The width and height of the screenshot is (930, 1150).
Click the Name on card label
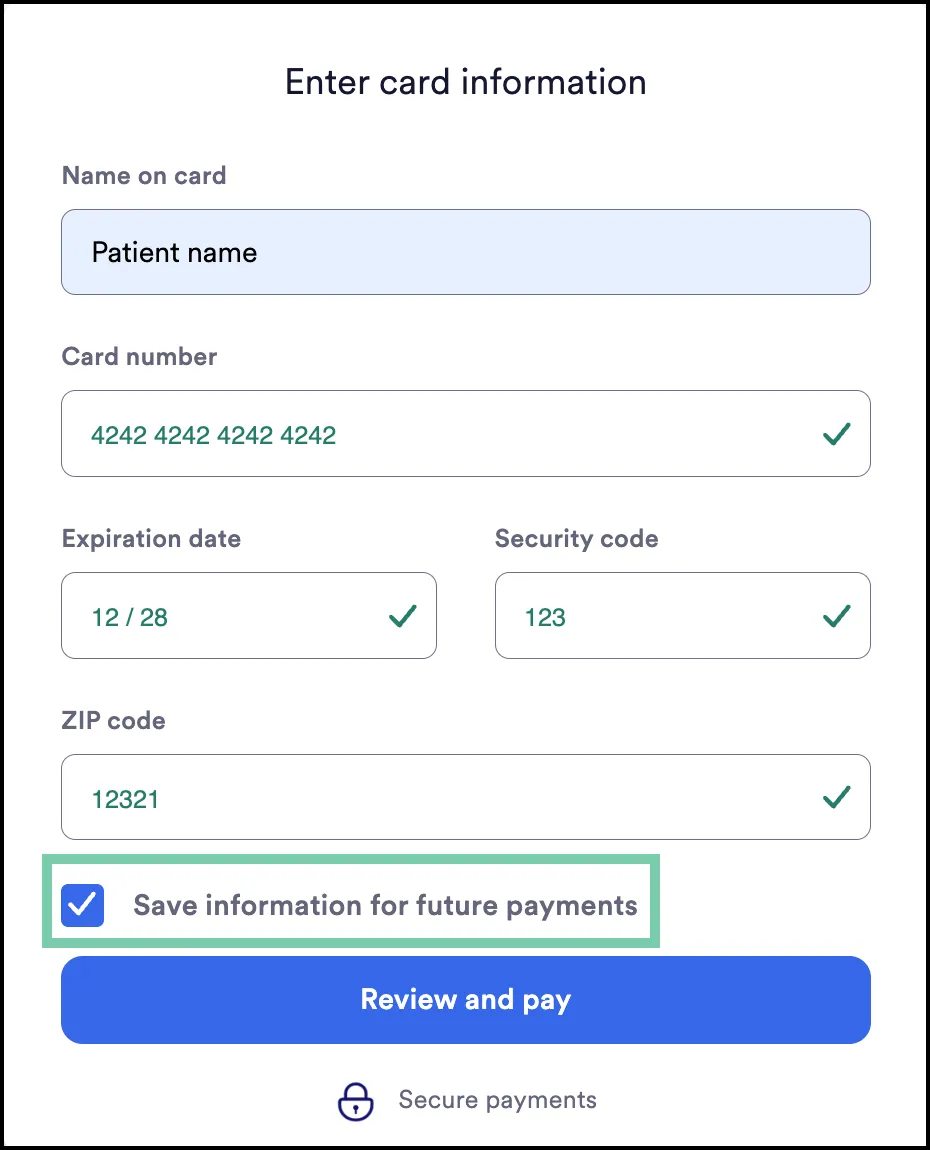point(144,175)
